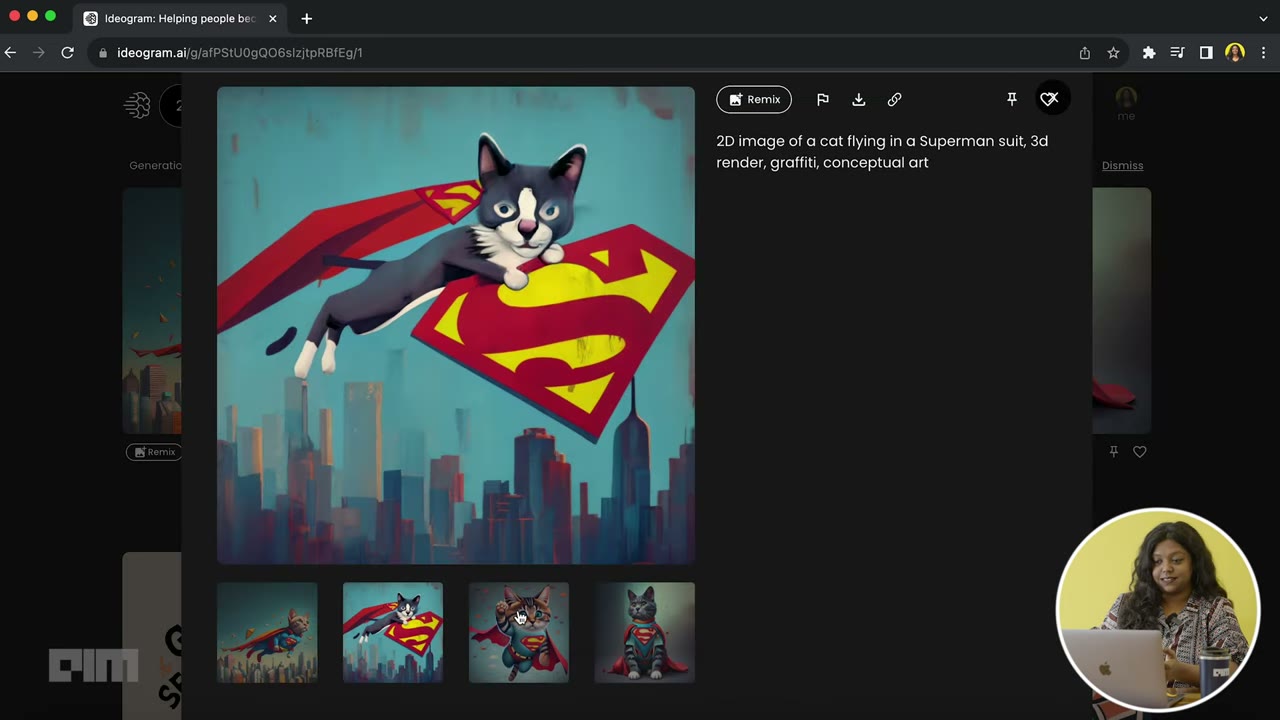
Task: Click the prompt text about a cat flying
Action: [x=882, y=152]
